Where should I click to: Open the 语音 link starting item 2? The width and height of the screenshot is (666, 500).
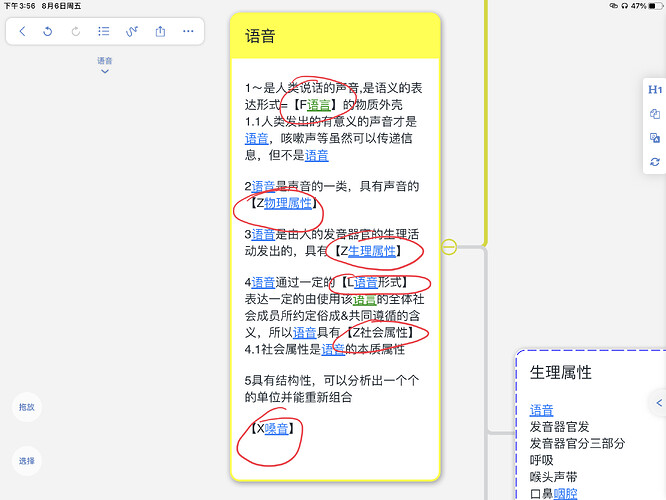click(263, 186)
